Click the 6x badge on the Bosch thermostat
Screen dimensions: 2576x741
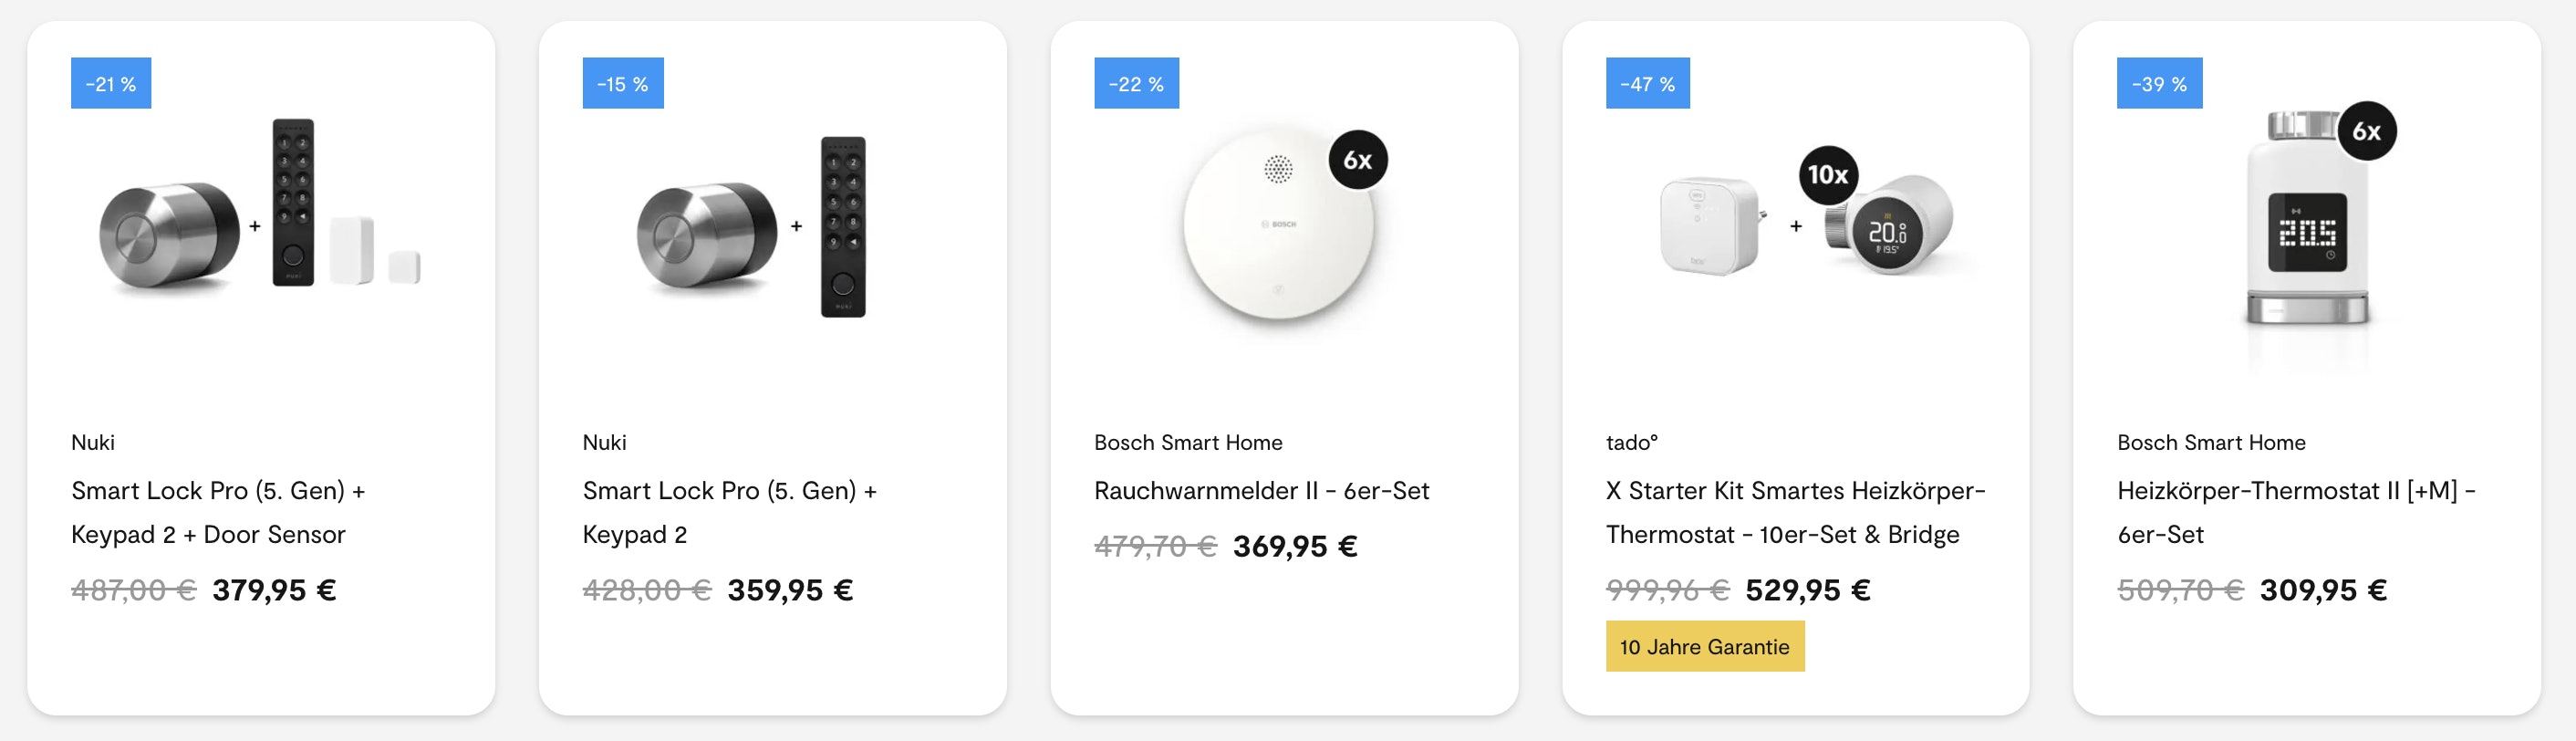[x=2366, y=131]
